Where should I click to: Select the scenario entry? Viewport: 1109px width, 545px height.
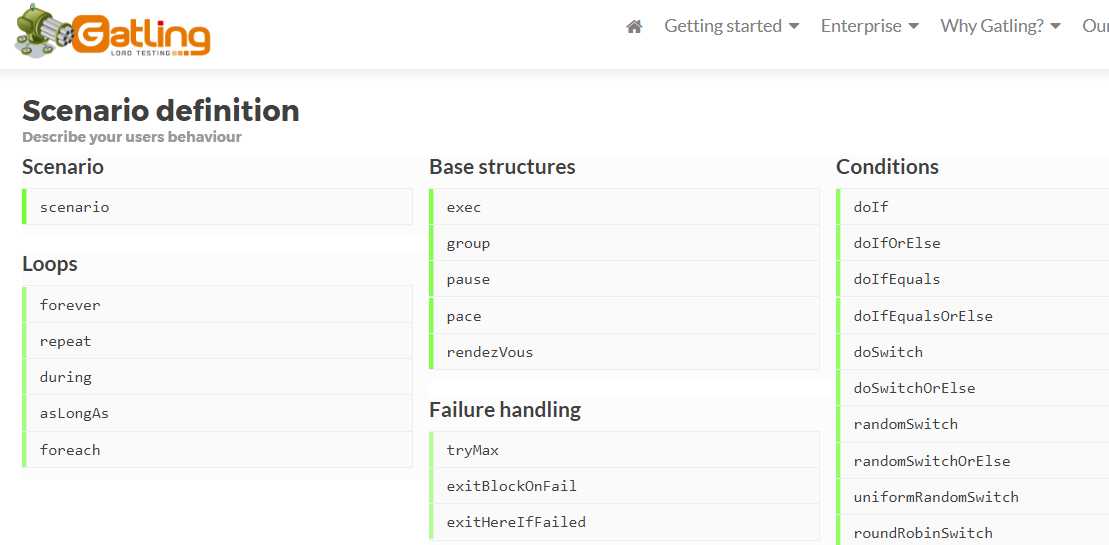(x=217, y=207)
